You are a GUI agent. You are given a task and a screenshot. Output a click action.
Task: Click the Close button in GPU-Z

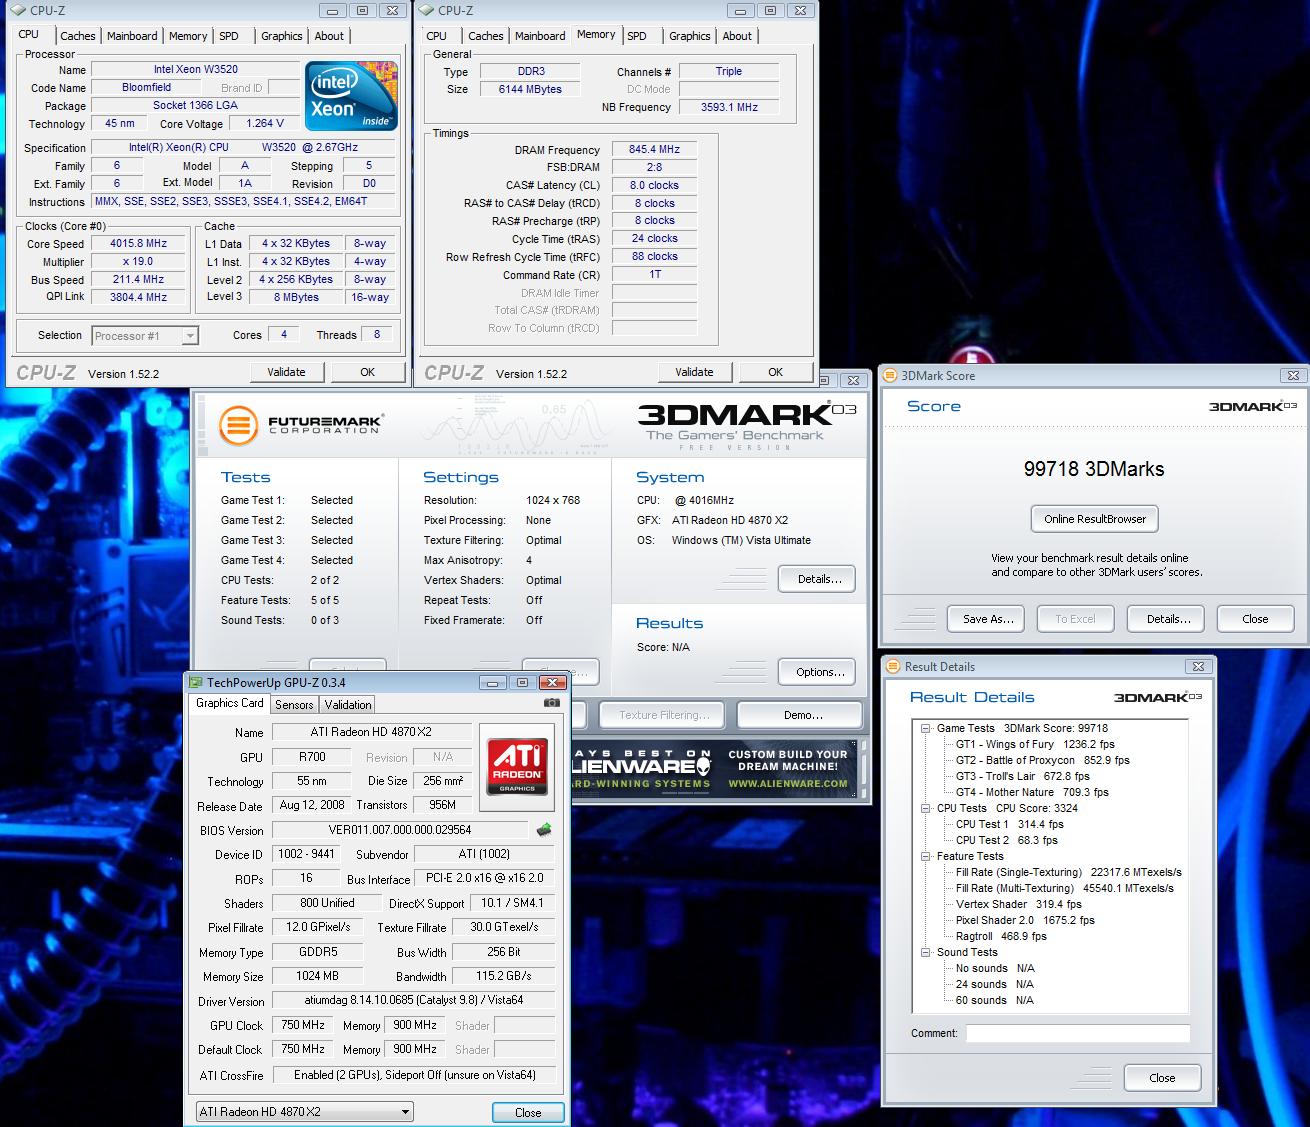tap(528, 1112)
